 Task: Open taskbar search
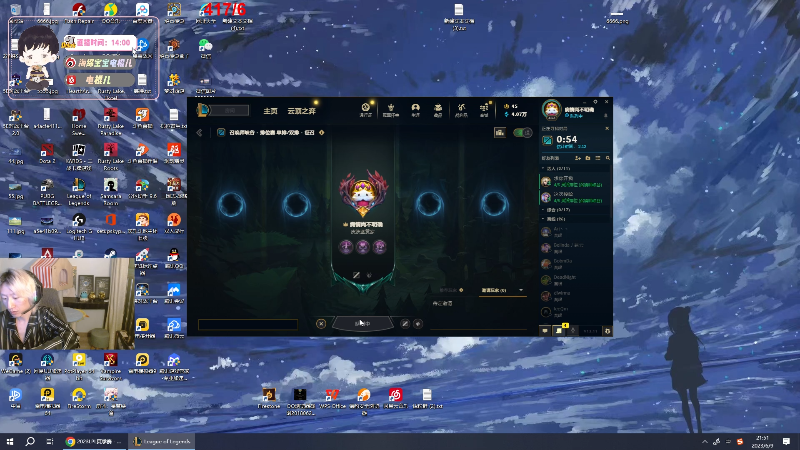30,441
